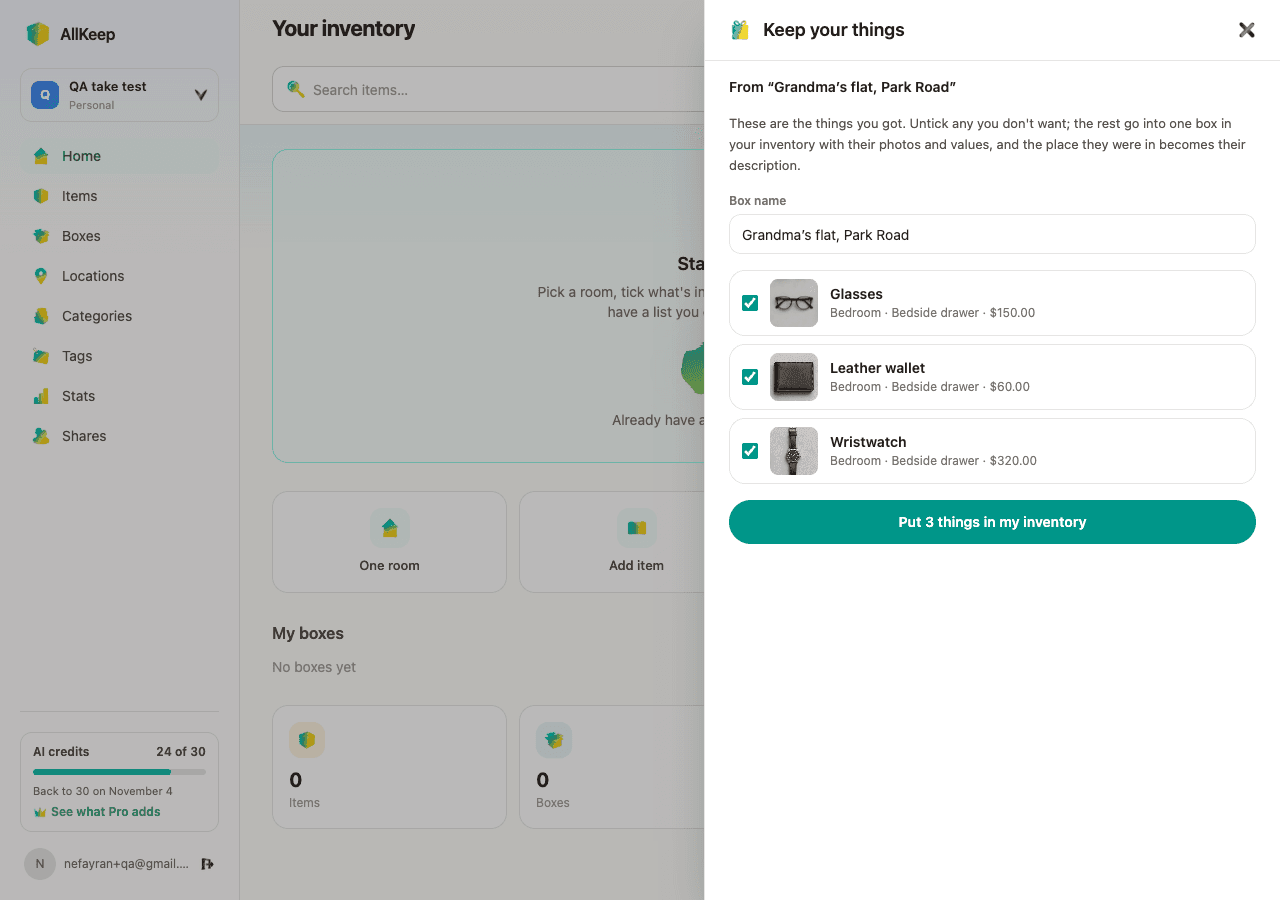Click the Glasses photo thumbnail
Viewport: 1280px width, 900px height.
point(794,303)
